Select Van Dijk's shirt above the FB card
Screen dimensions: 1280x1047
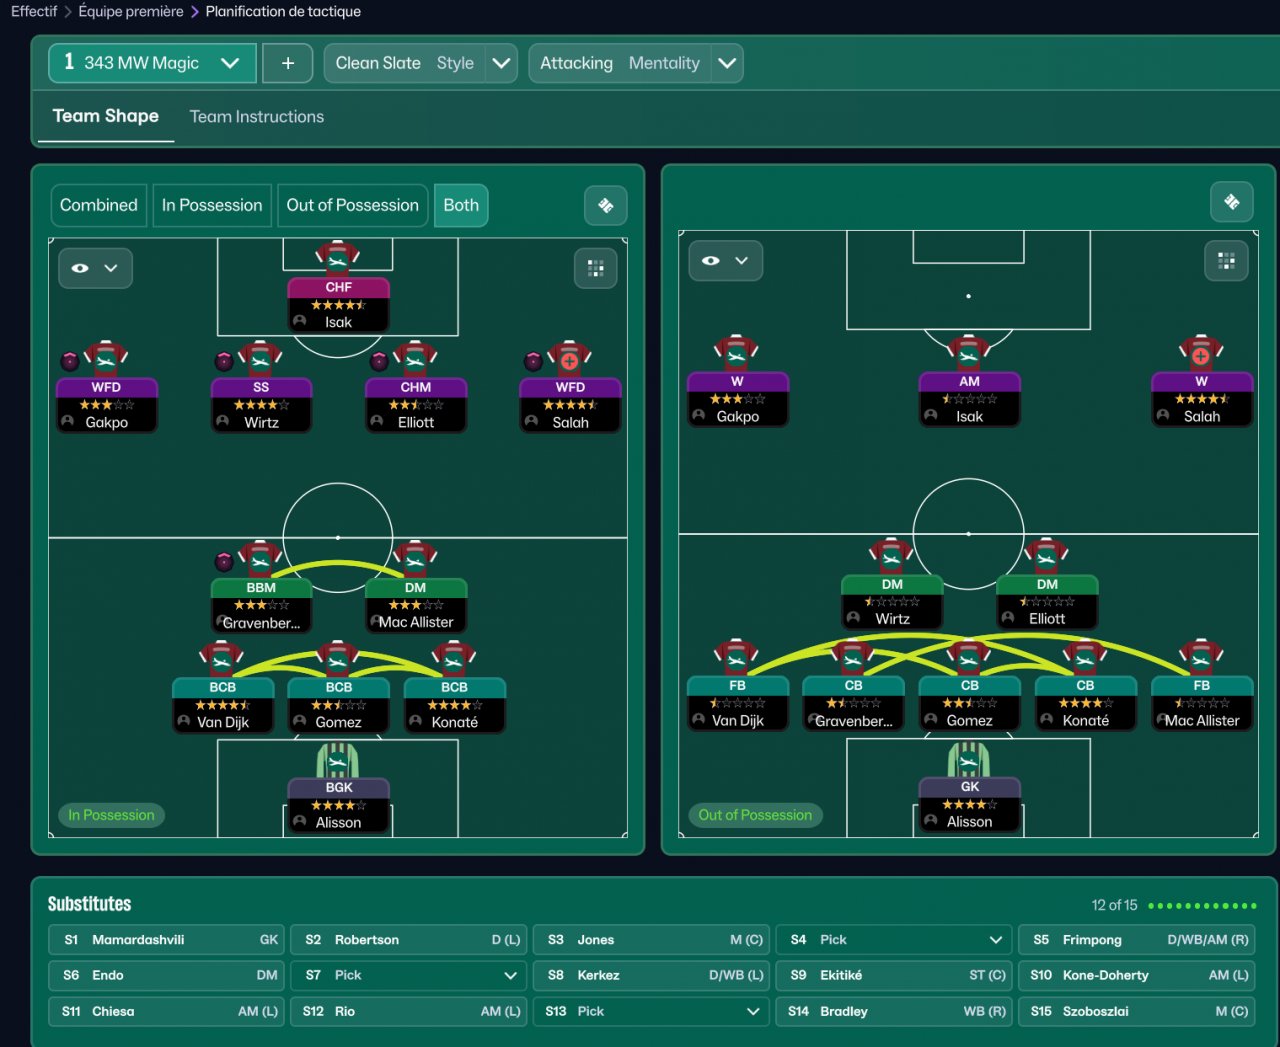[737, 657]
